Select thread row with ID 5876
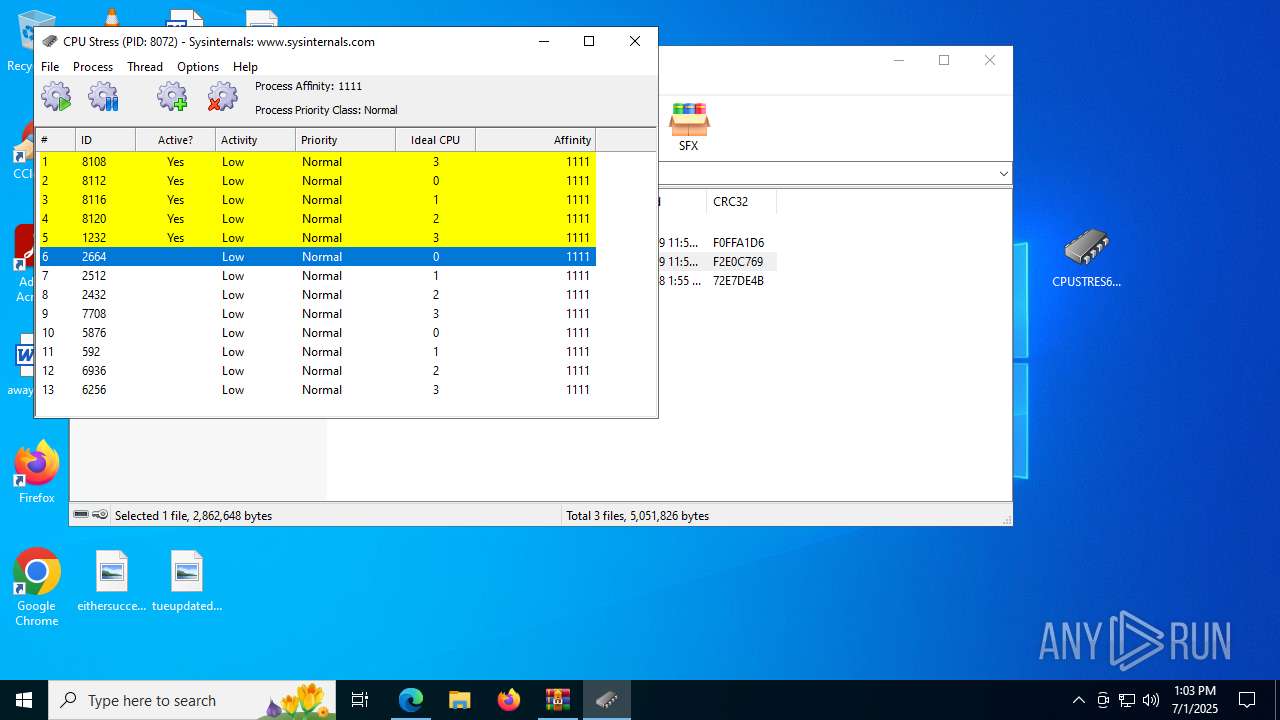The height and width of the screenshot is (720, 1280). pos(316,332)
